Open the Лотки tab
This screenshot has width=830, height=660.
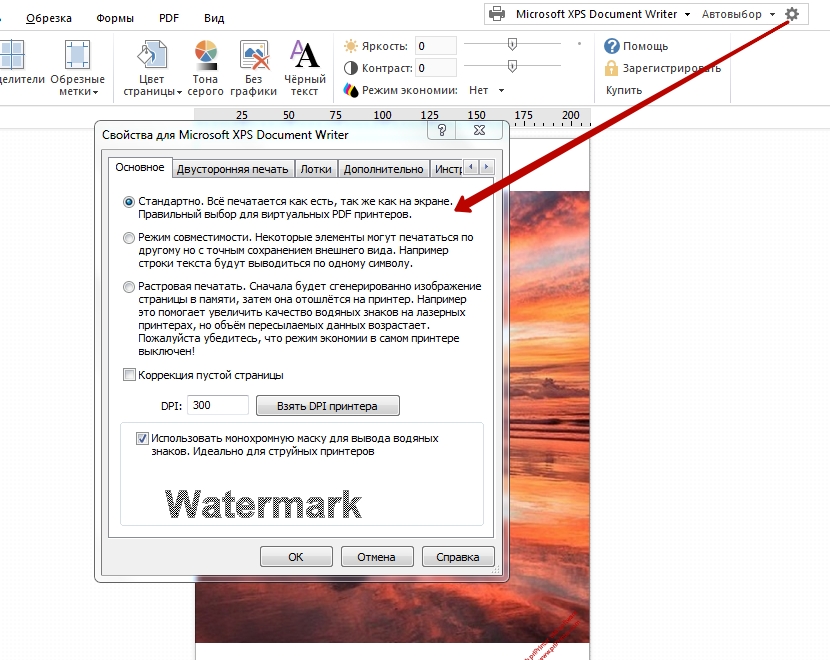[316, 169]
